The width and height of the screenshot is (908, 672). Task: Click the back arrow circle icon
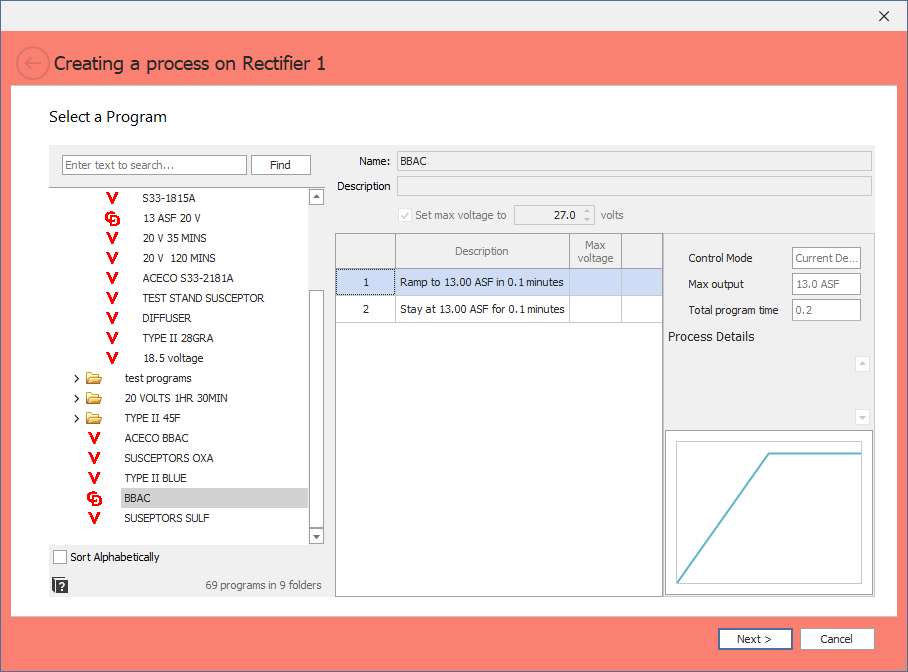(33, 63)
